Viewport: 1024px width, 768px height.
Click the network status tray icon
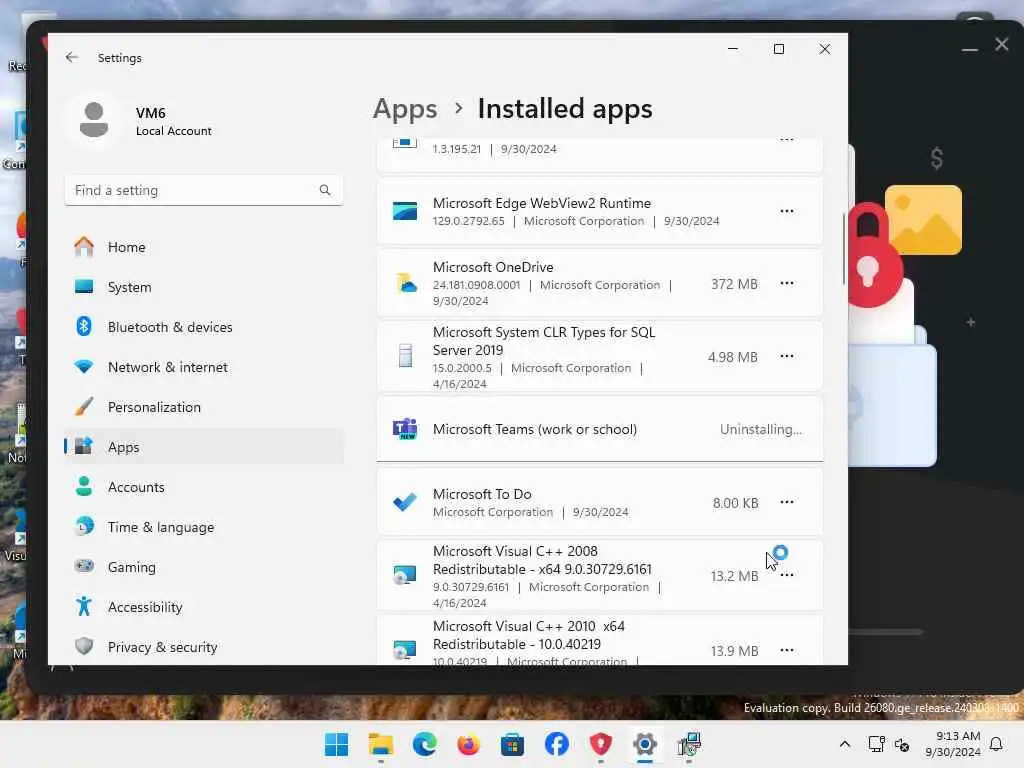[876, 744]
